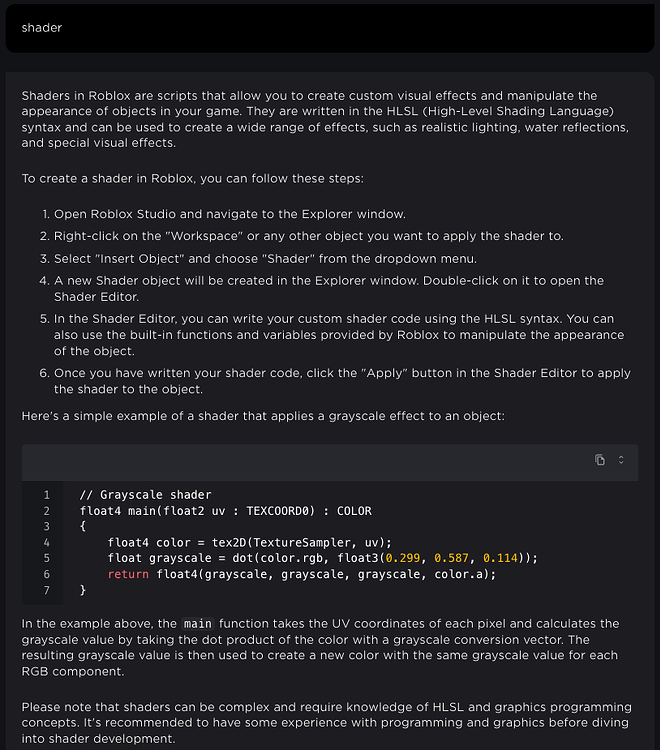
Task: Click code line number 2
Action: [x=46, y=511]
